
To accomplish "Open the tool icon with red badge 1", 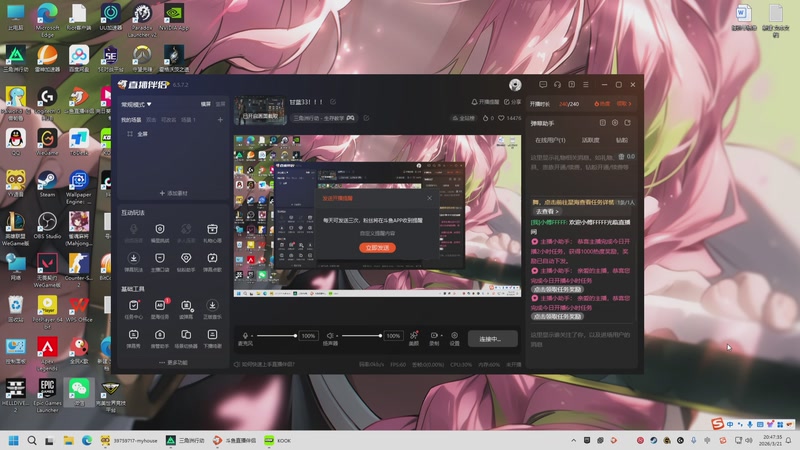I will pos(160,309).
